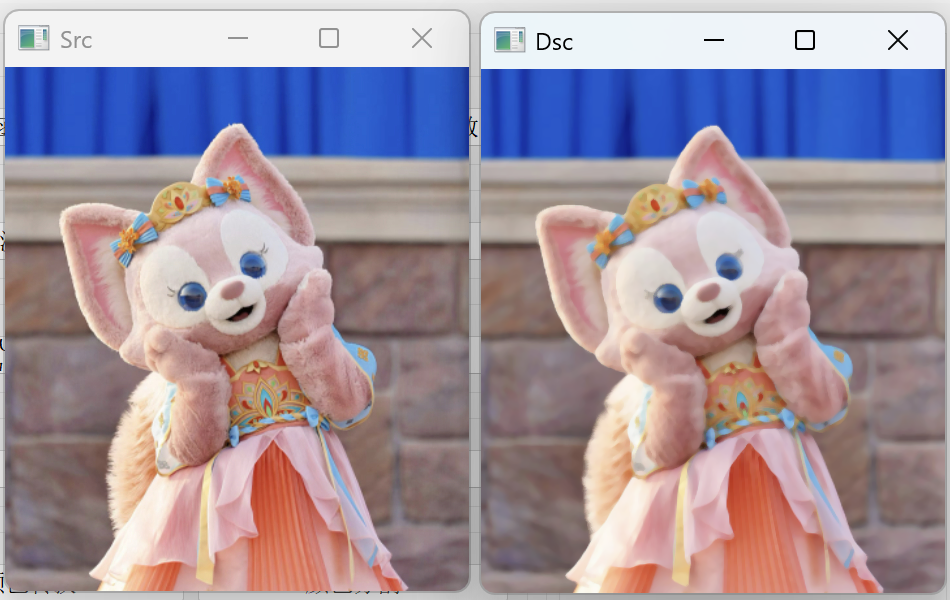Click the image displayed in Src window

[x=237, y=329]
